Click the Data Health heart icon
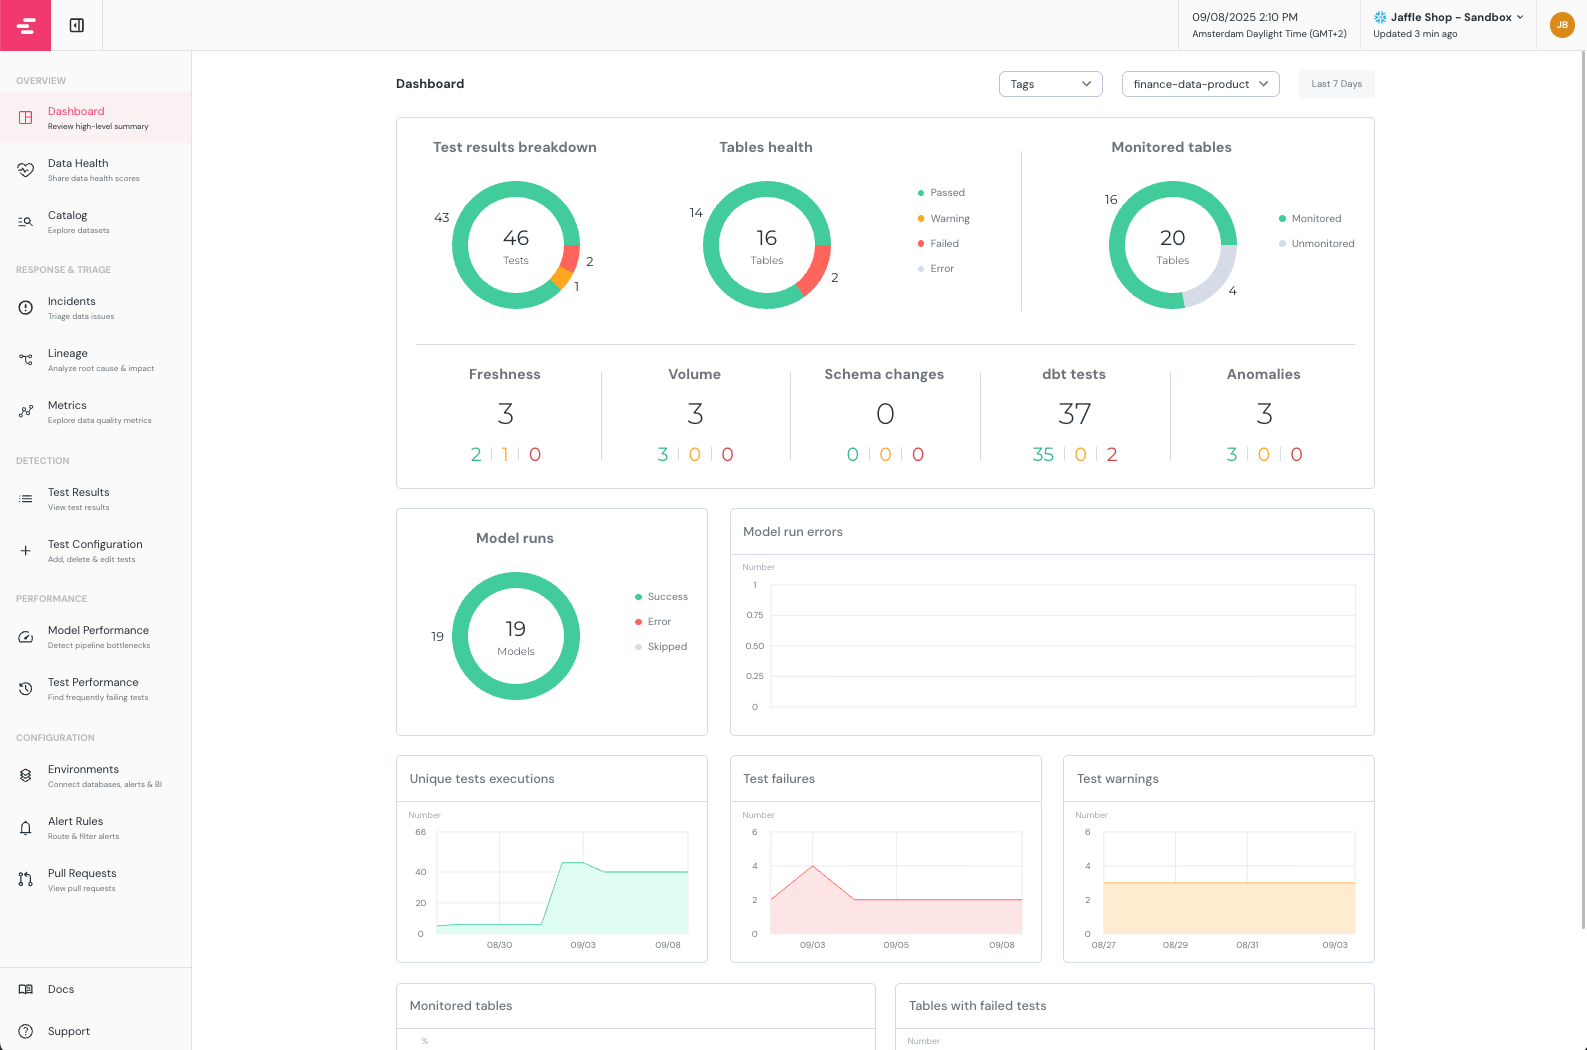 click(x=26, y=170)
